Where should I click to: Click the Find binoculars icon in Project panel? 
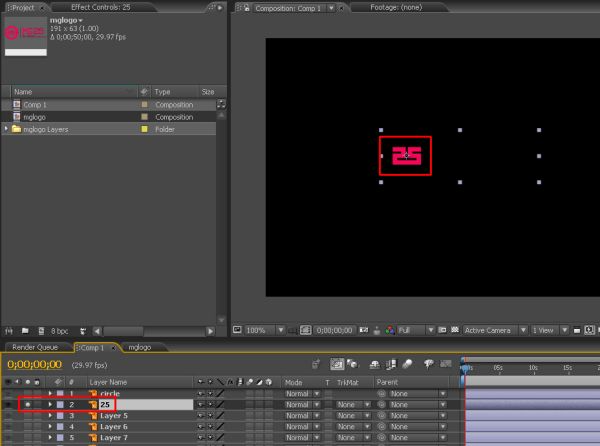9,331
